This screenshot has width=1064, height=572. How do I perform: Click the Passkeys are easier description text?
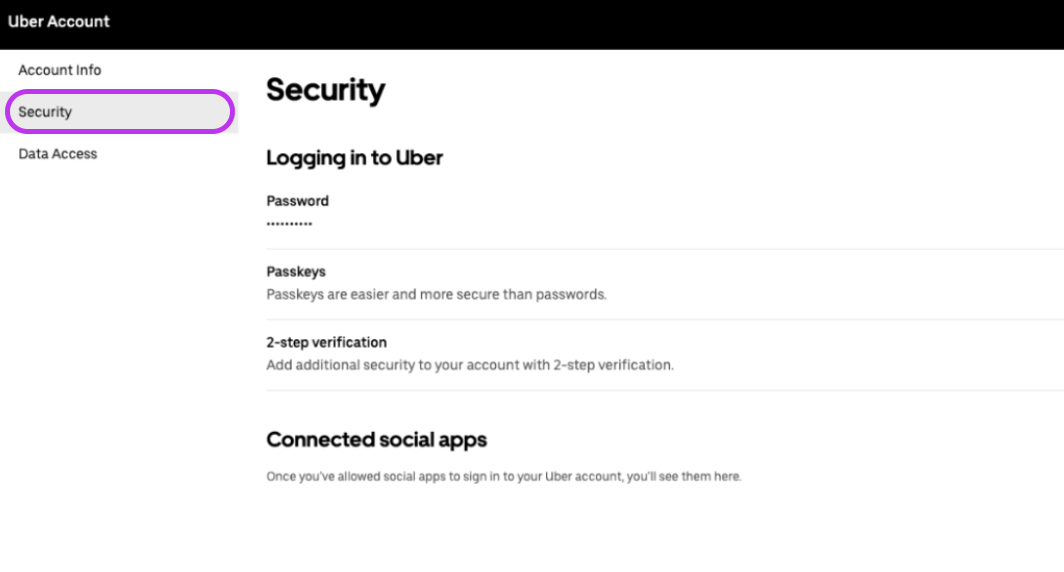(436, 295)
